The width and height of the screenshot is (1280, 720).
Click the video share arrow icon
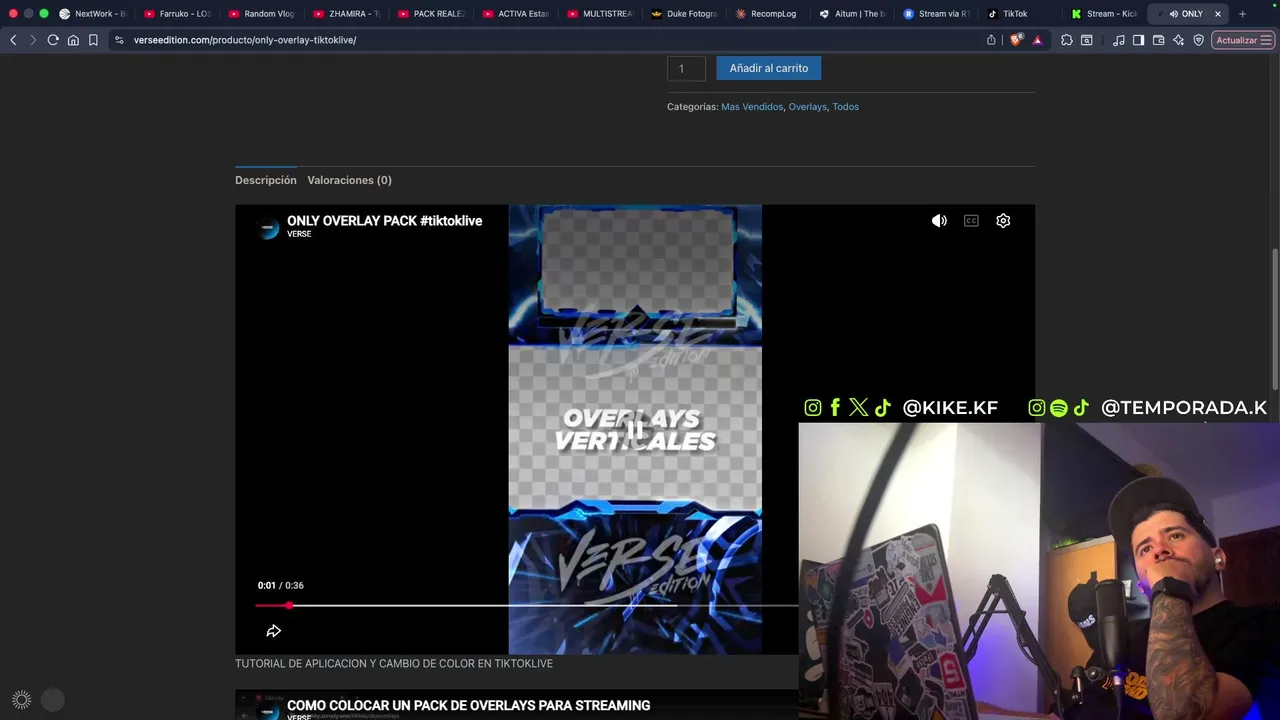[273, 631]
